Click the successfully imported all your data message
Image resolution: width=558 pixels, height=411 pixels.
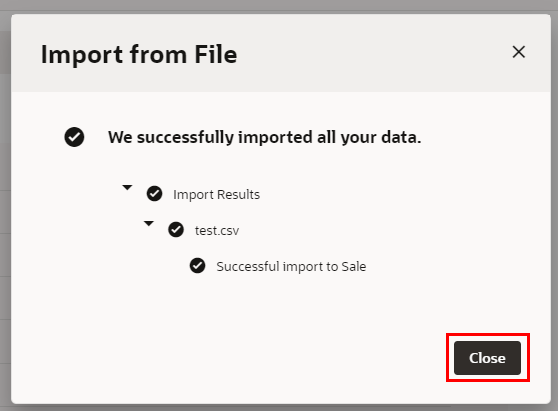tap(265, 137)
